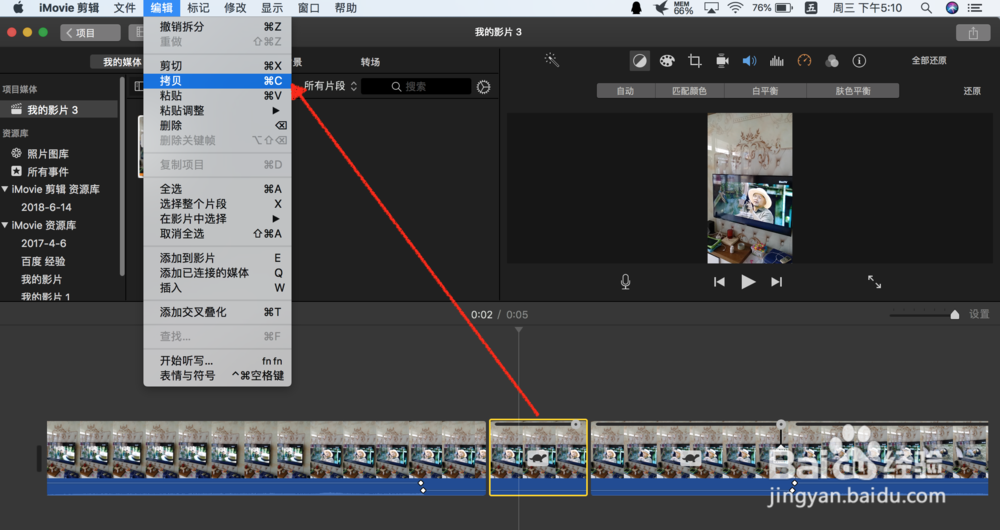Open noise reduction and equalizer icon

777,61
